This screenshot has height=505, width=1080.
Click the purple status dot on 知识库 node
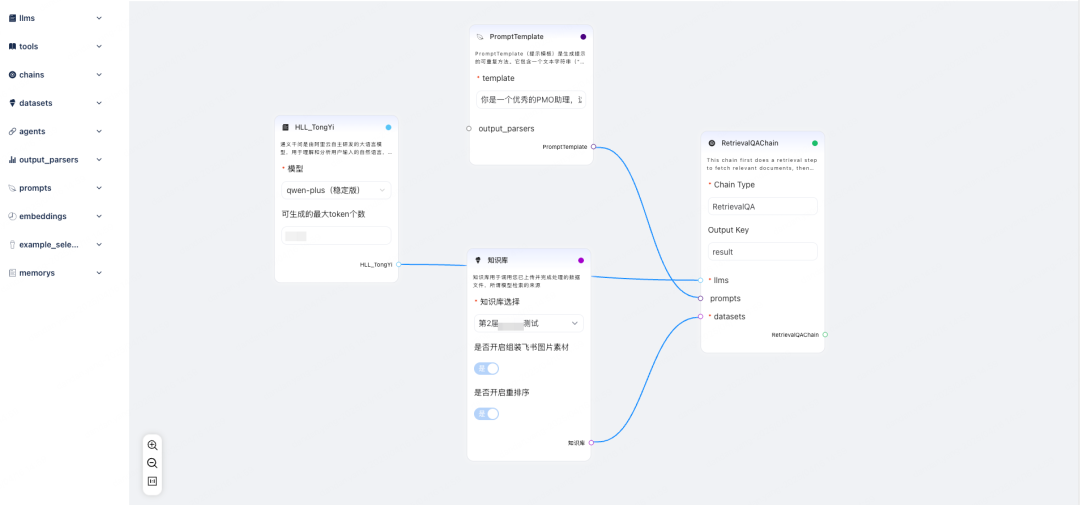coord(581,260)
